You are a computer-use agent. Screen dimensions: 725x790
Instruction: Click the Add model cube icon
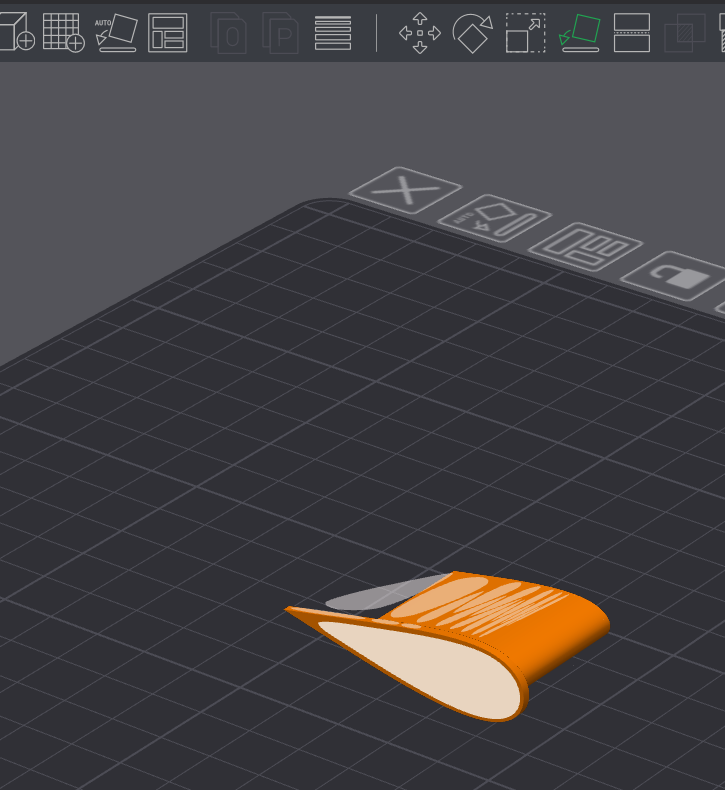pos(16,33)
